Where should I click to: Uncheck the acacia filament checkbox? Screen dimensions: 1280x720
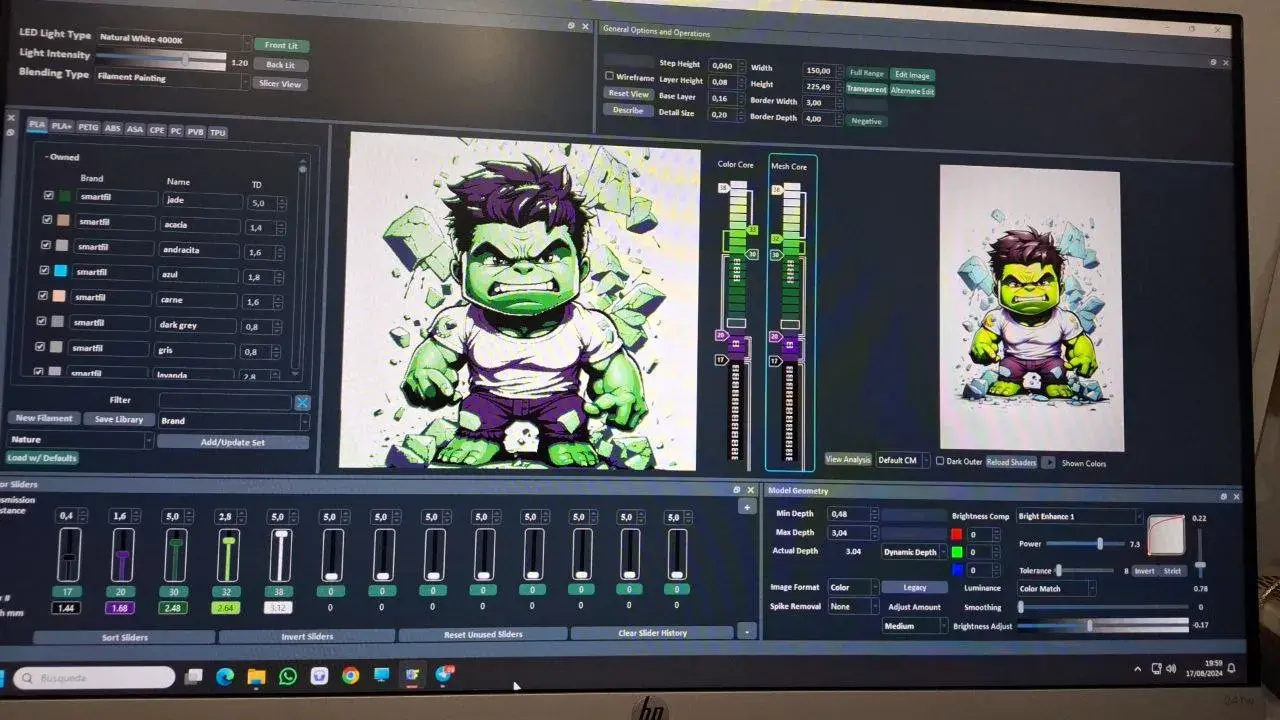pos(47,220)
